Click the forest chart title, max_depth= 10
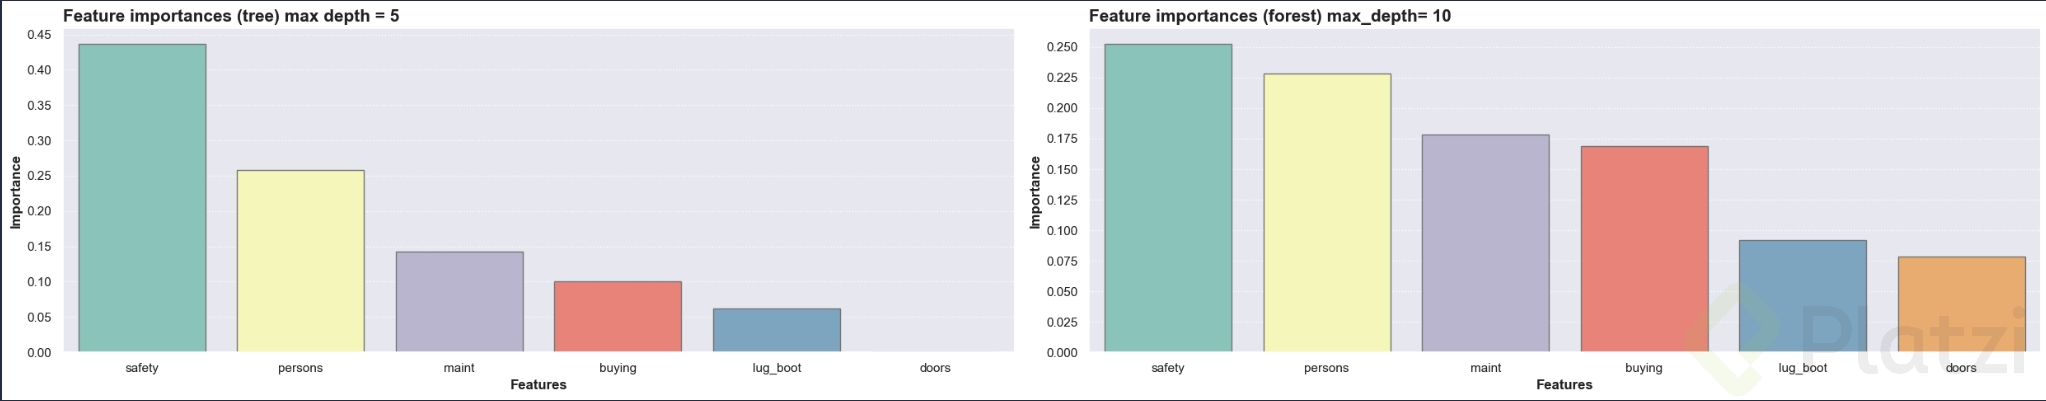 (x=1269, y=16)
